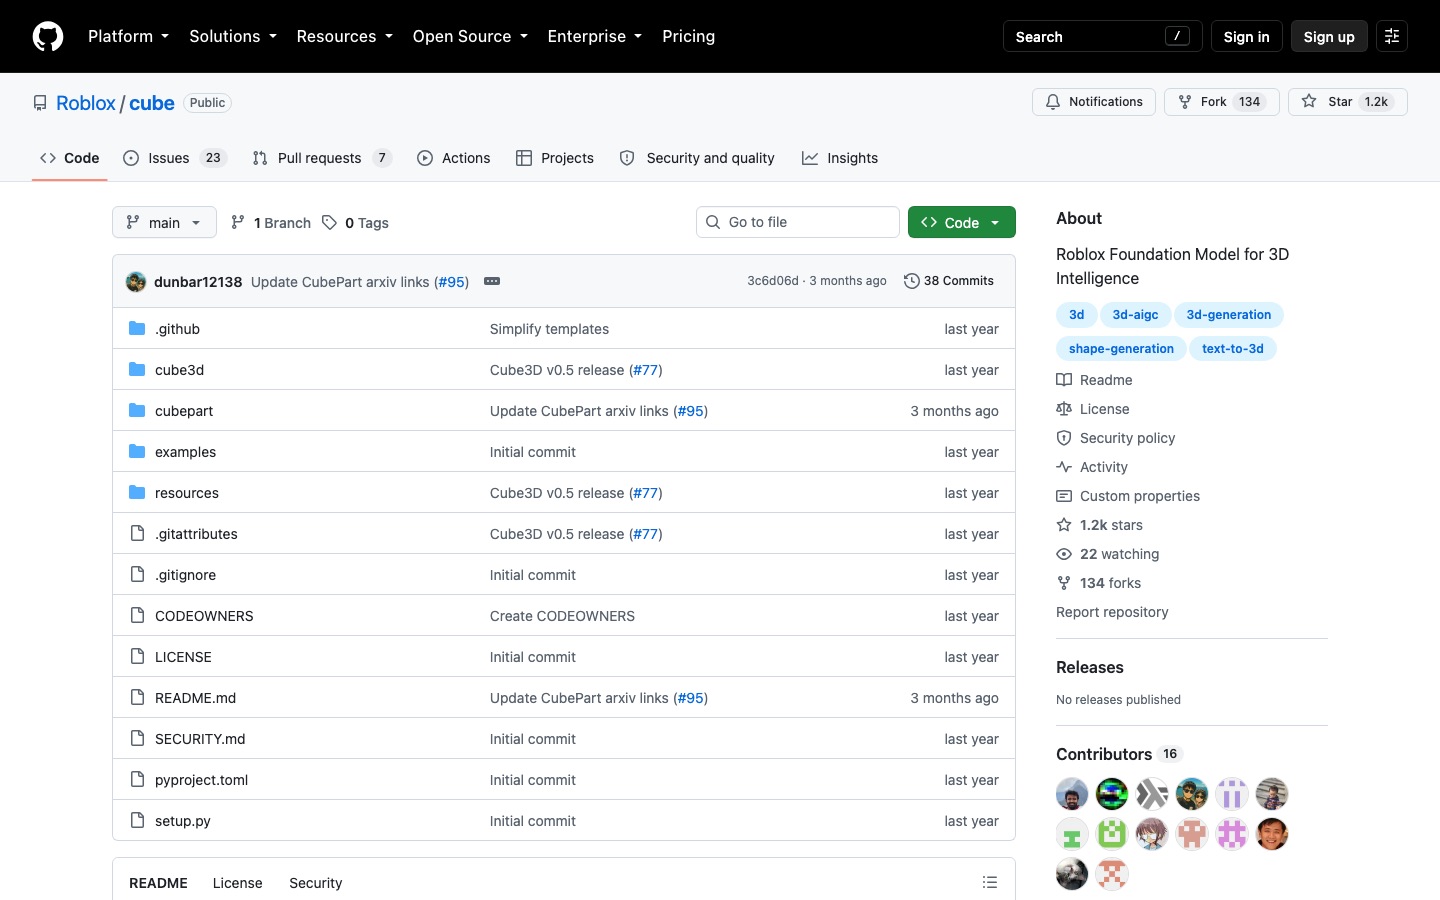Open the CODEOWNERS file
The image size is (1440, 900).
pos(204,616)
